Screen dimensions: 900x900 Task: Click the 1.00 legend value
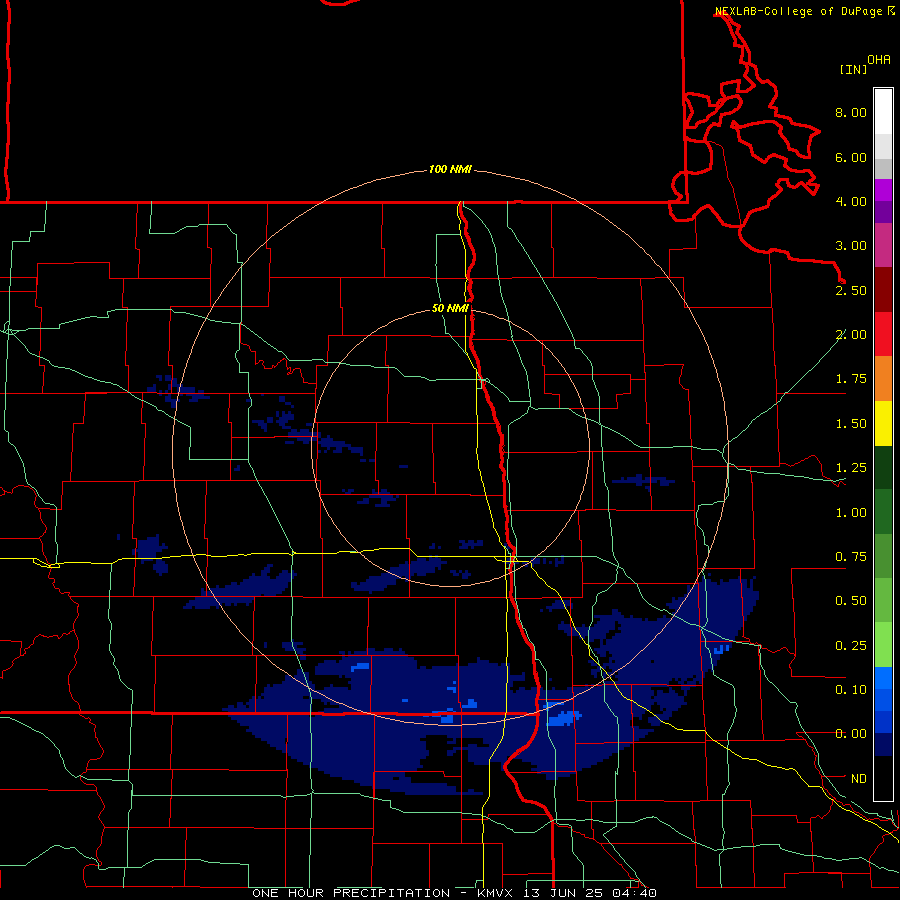click(x=851, y=513)
